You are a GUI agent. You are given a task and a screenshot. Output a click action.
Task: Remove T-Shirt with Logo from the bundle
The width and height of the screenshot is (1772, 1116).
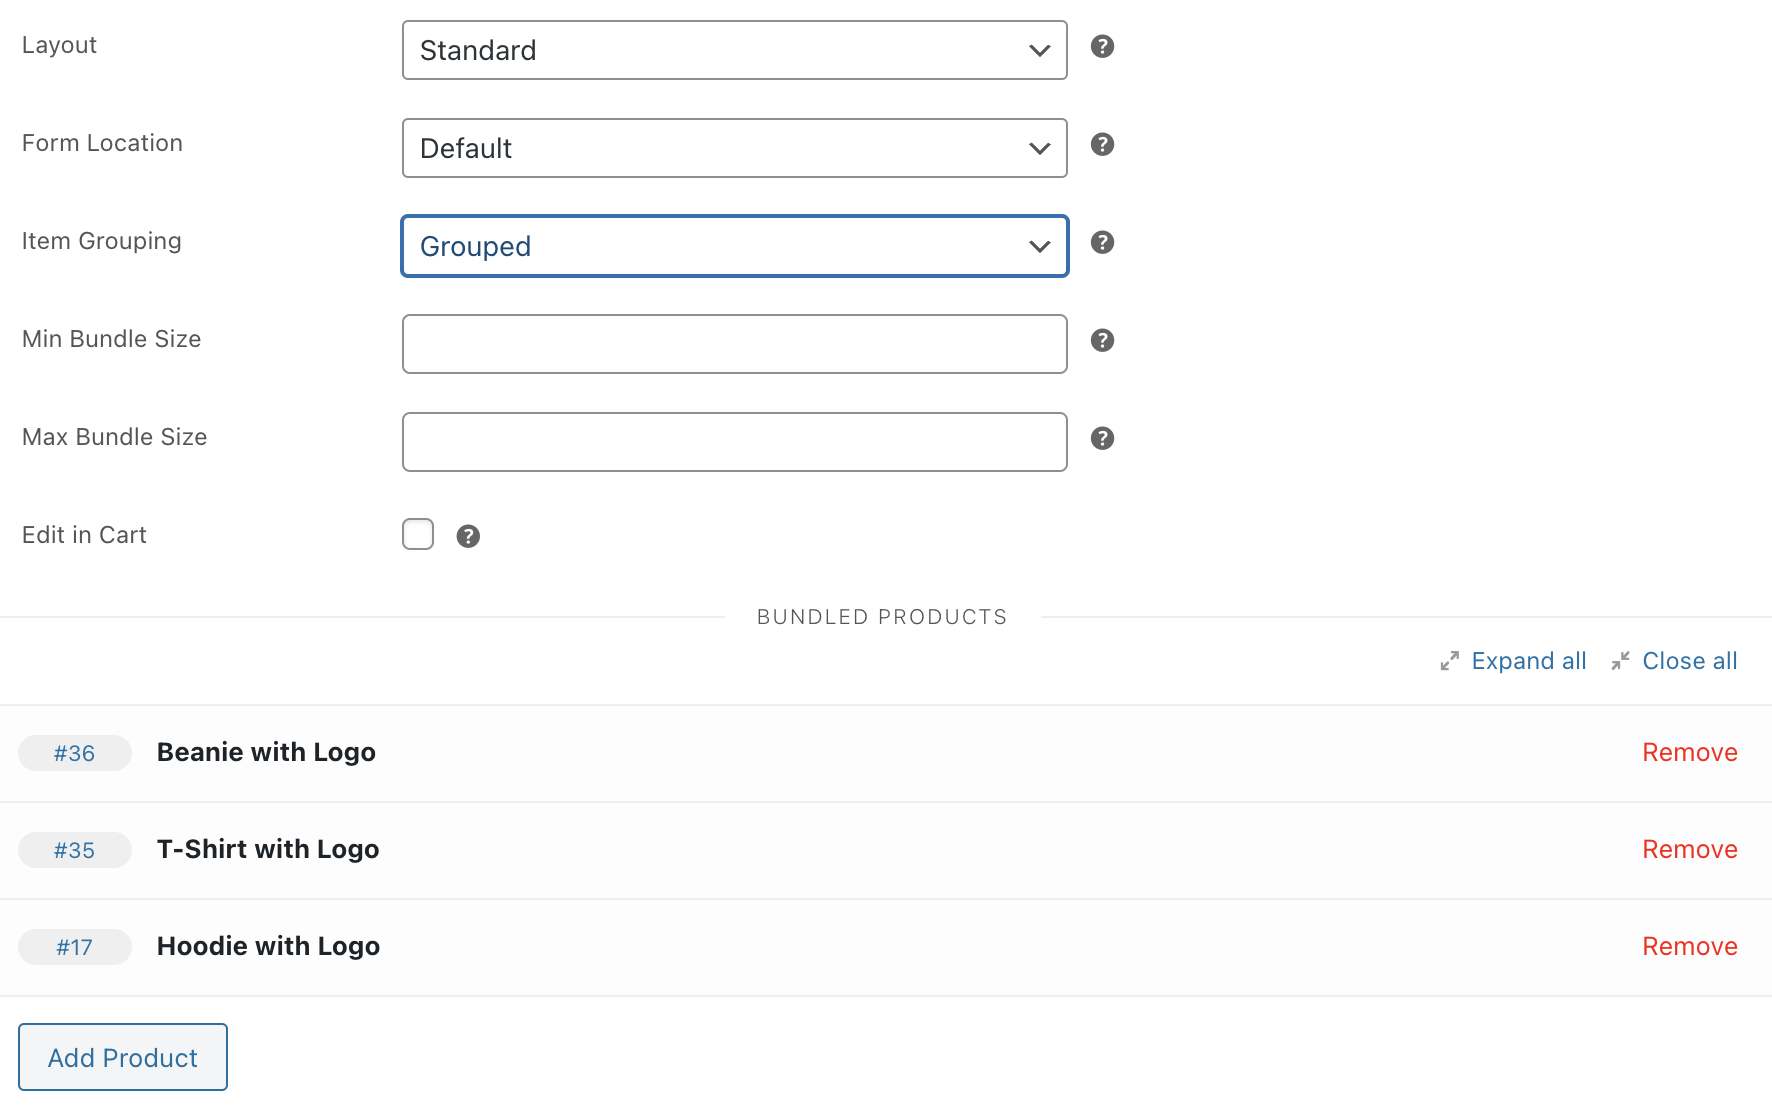(x=1689, y=849)
